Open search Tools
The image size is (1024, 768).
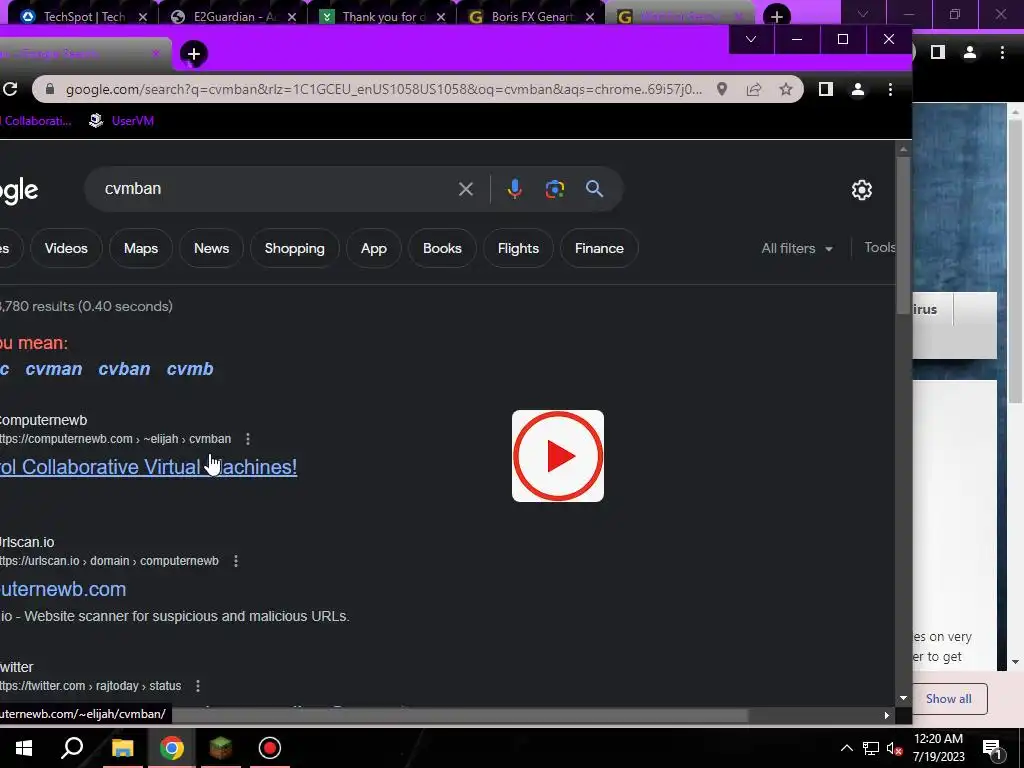tap(880, 248)
